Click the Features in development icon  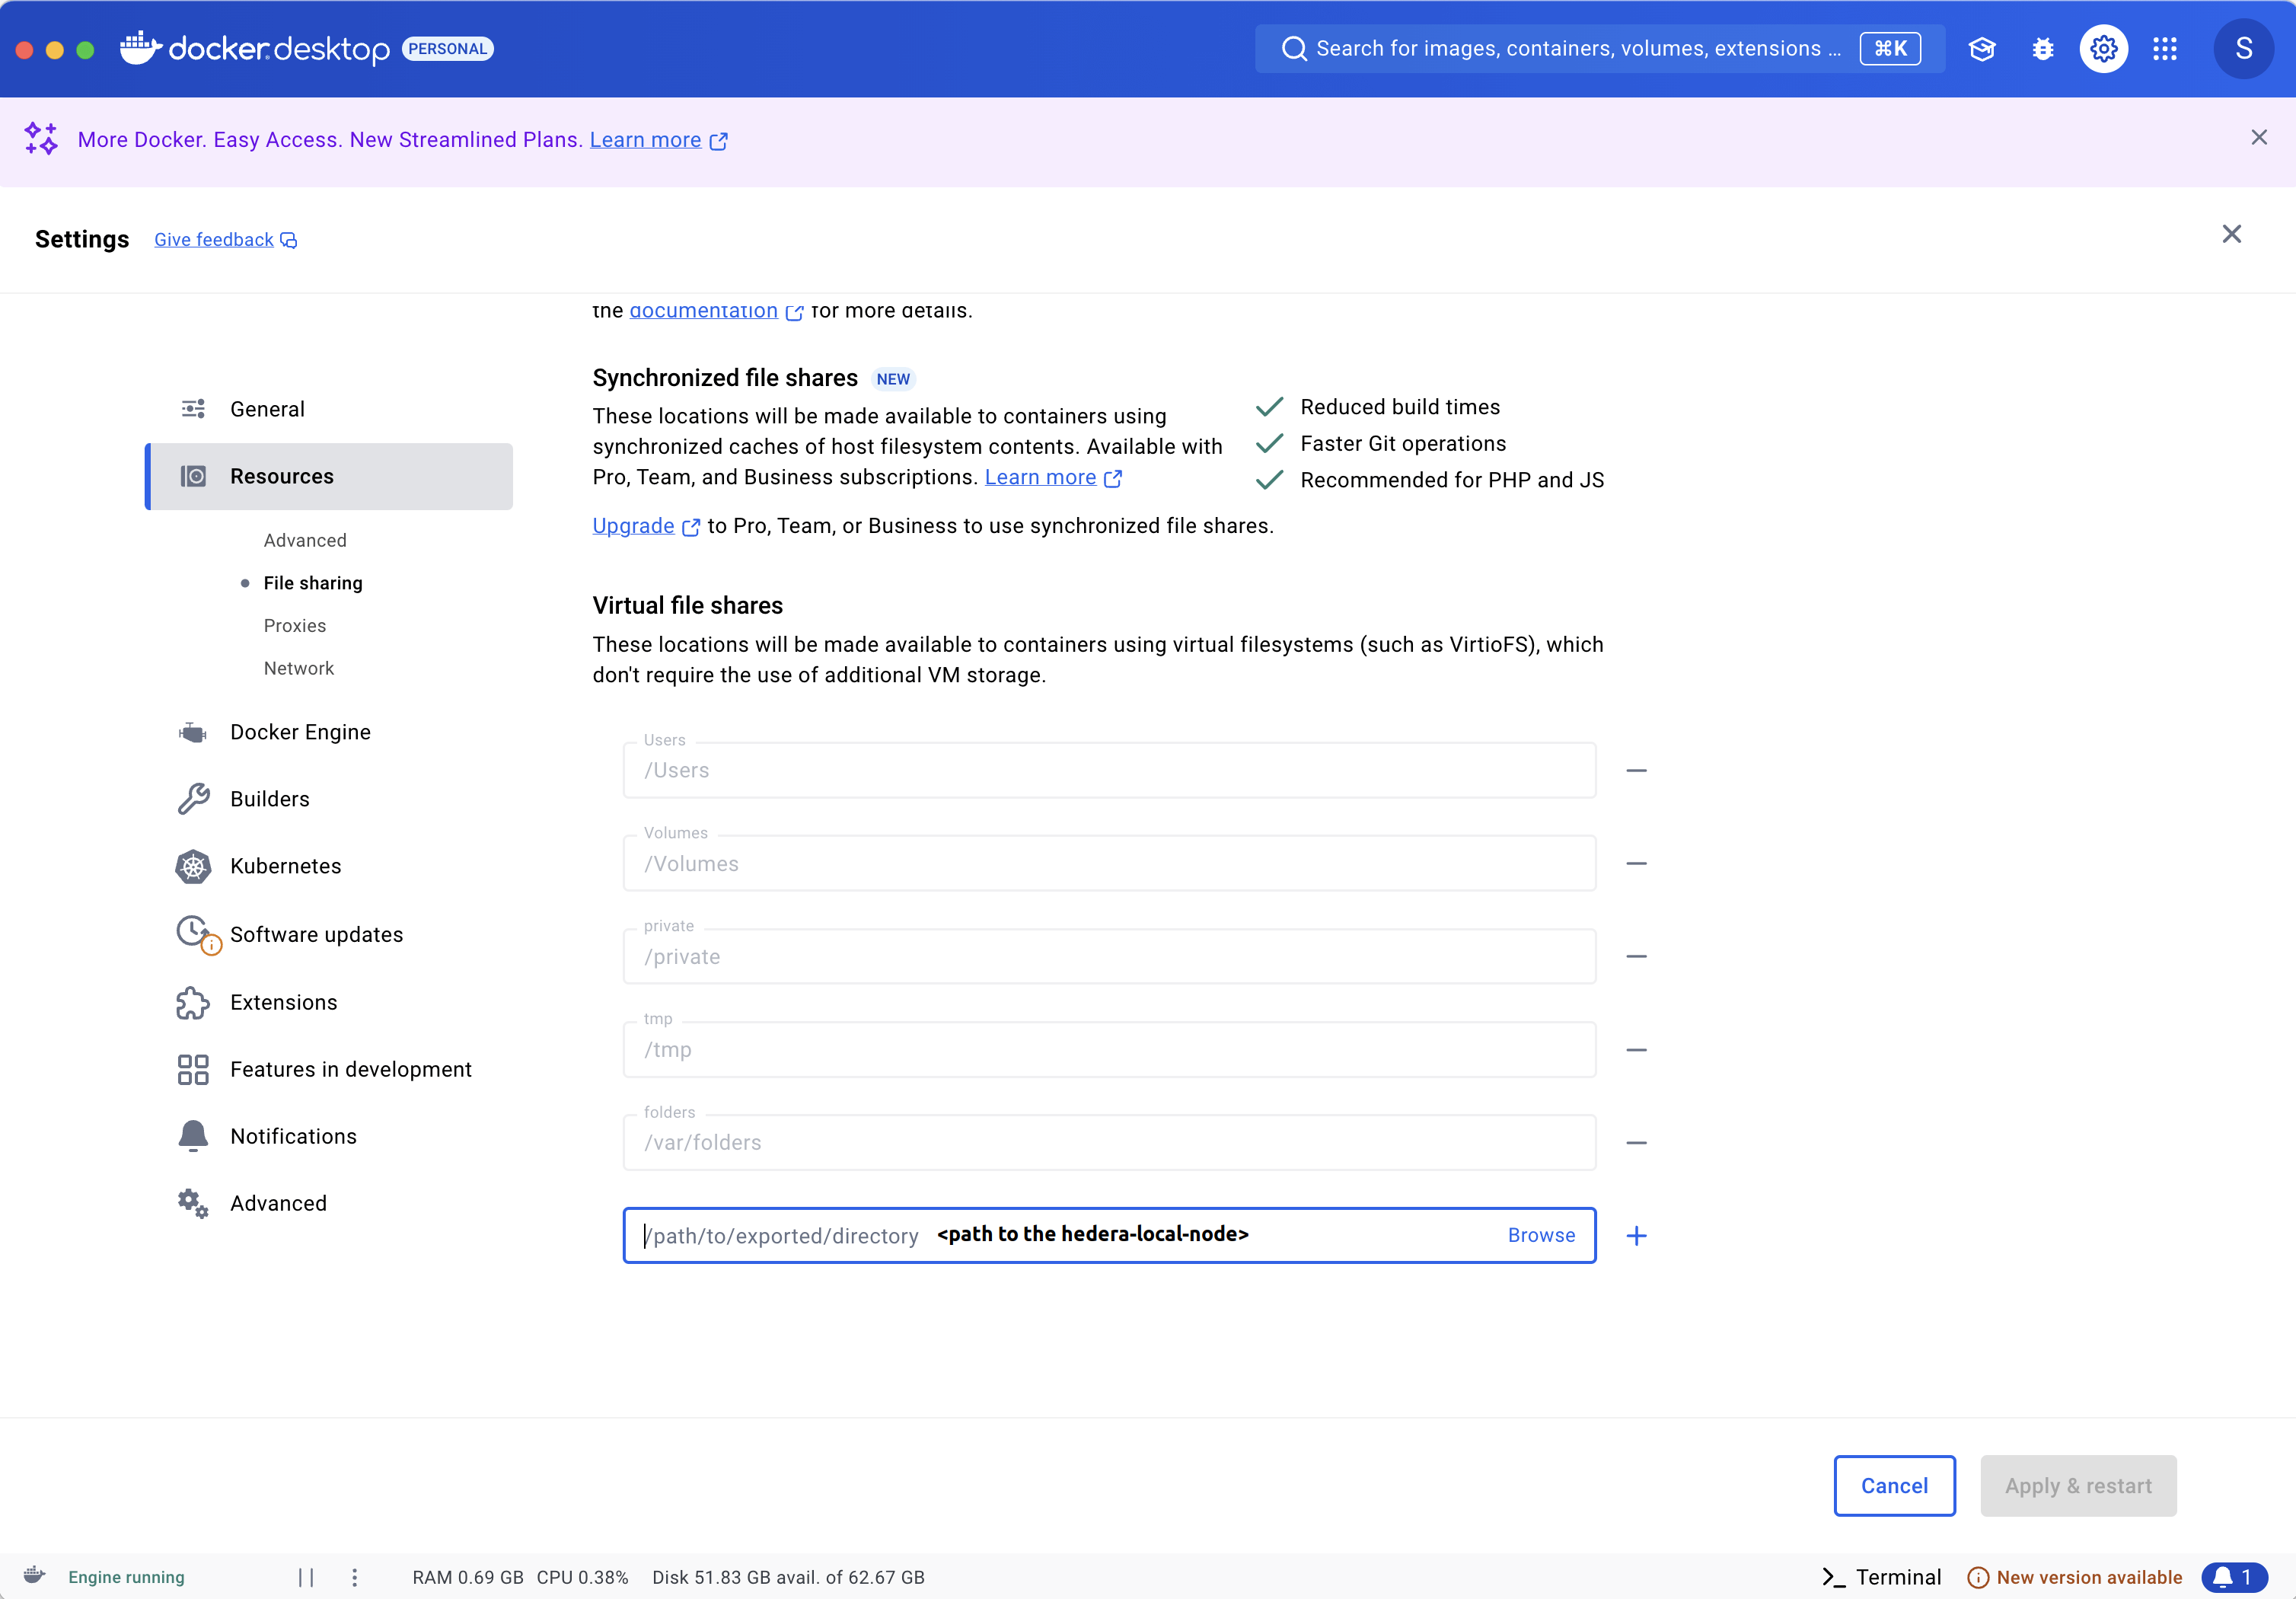coord(193,1068)
